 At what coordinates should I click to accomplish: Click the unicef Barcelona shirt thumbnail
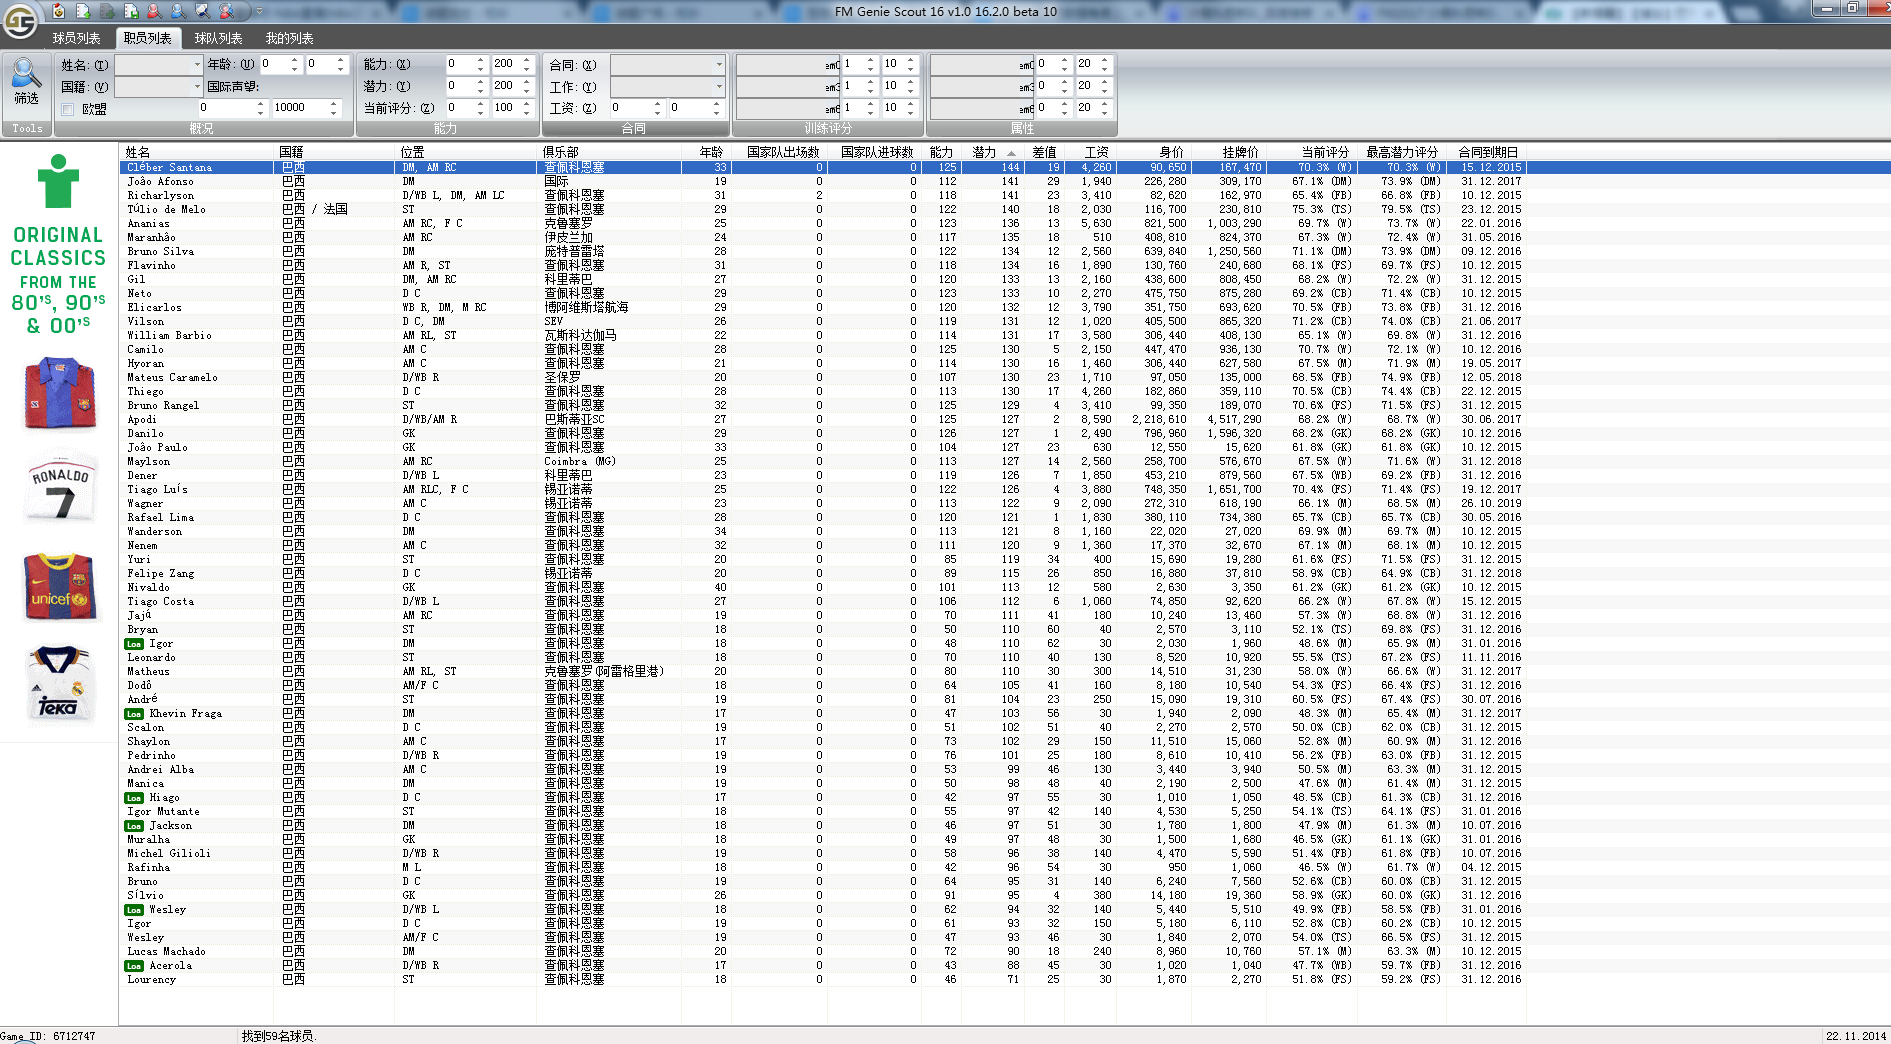59,586
